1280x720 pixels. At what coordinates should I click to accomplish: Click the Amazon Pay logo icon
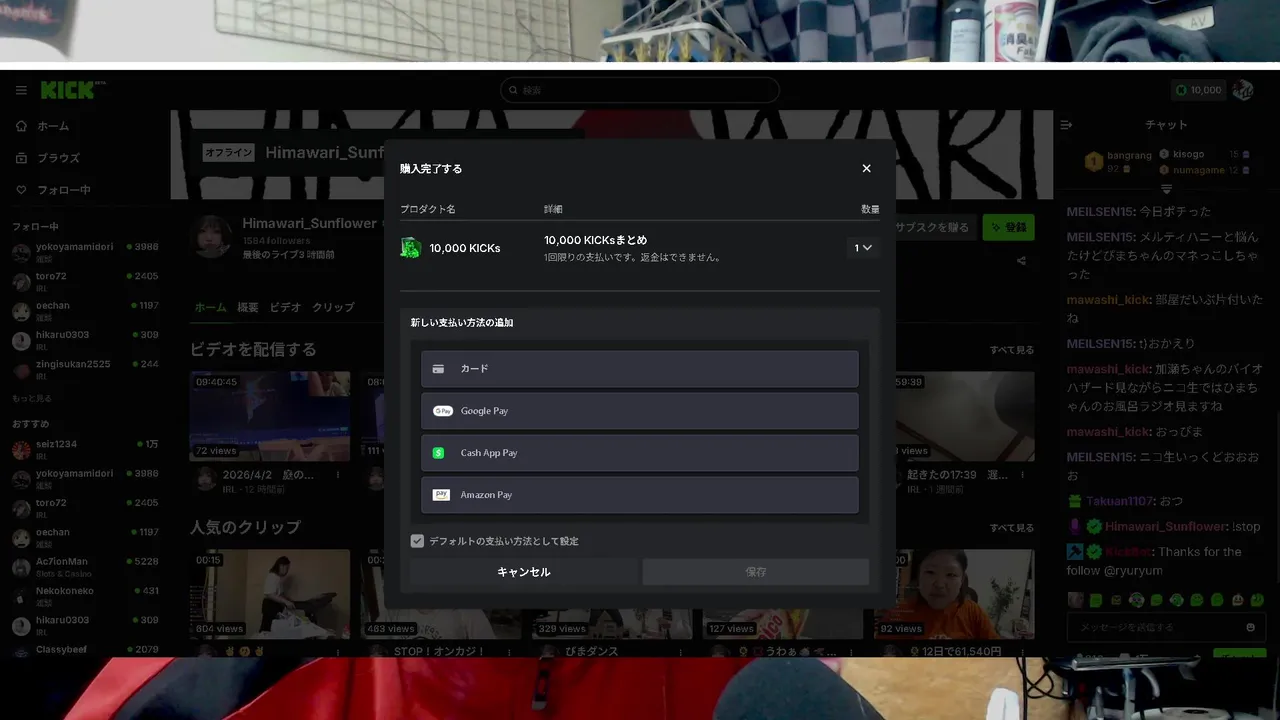pyautogui.click(x=441, y=495)
